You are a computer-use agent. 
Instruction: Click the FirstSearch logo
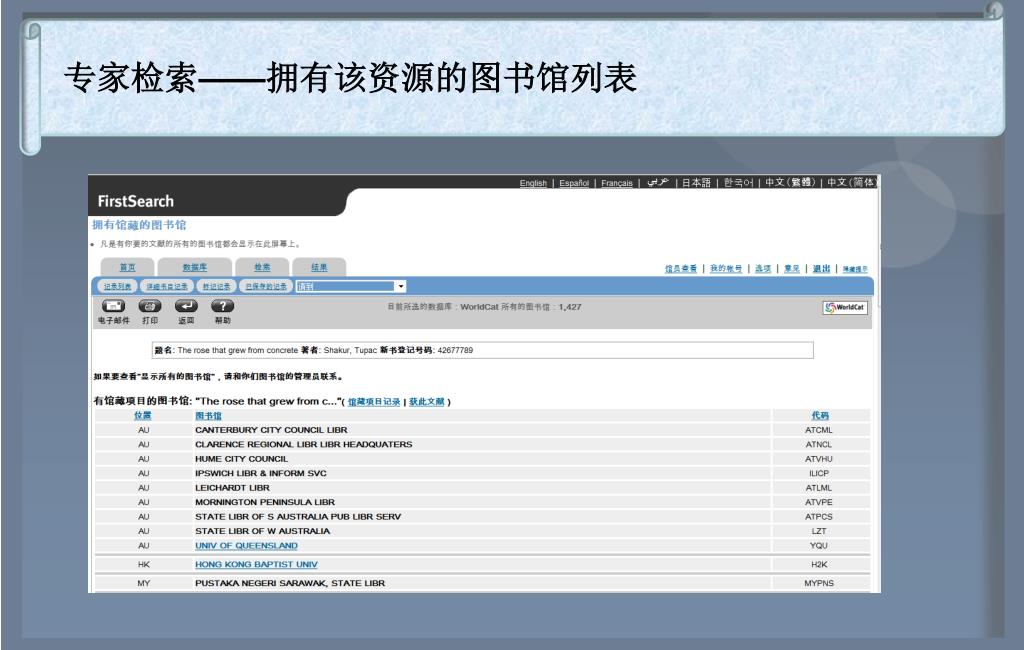pyautogui.click(x=136, y=201)
